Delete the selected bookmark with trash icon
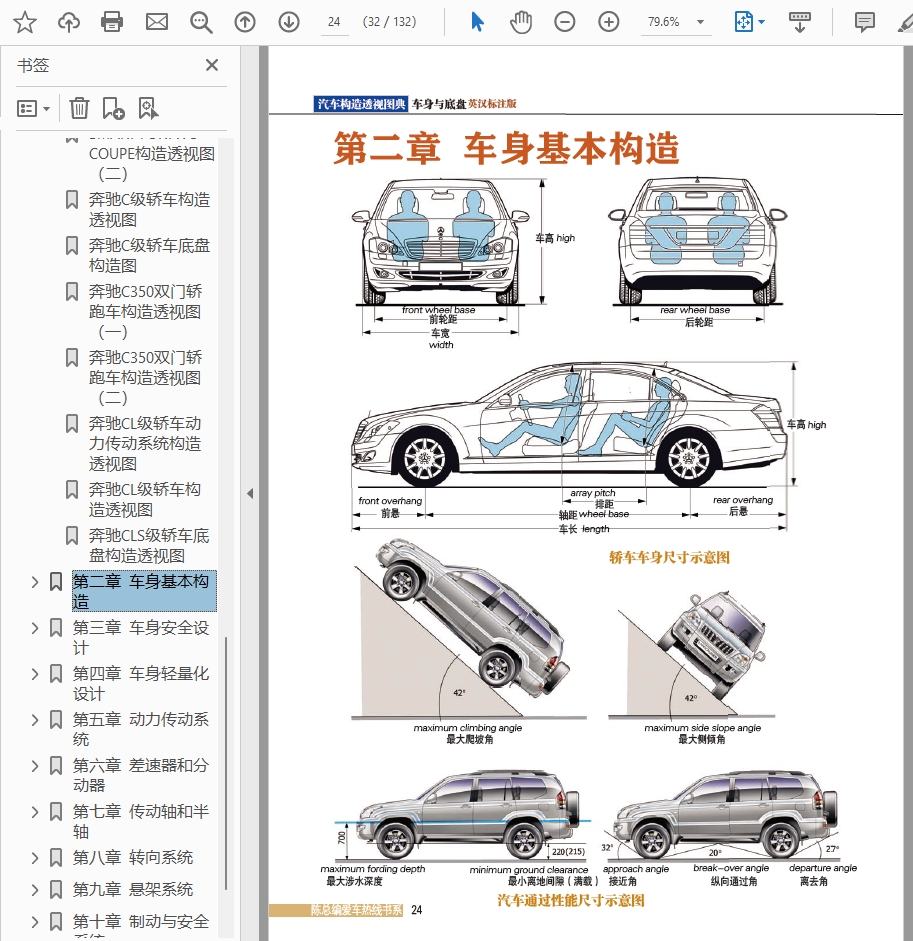The image size is (913, 941). point(79,108)
